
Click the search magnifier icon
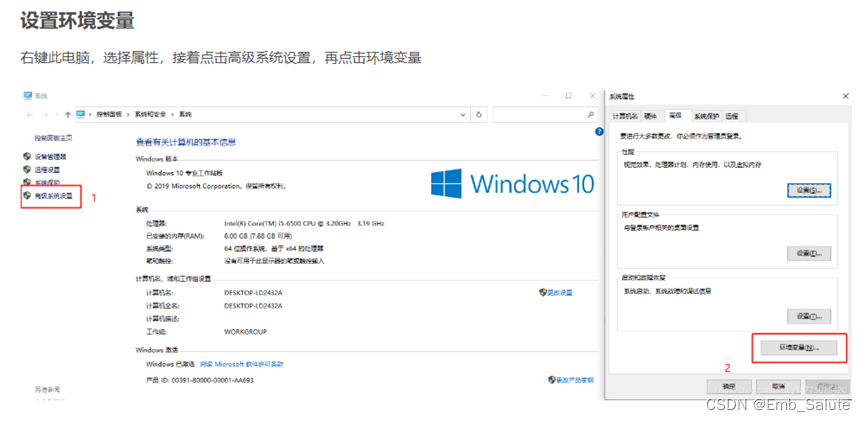click(590, 114)
